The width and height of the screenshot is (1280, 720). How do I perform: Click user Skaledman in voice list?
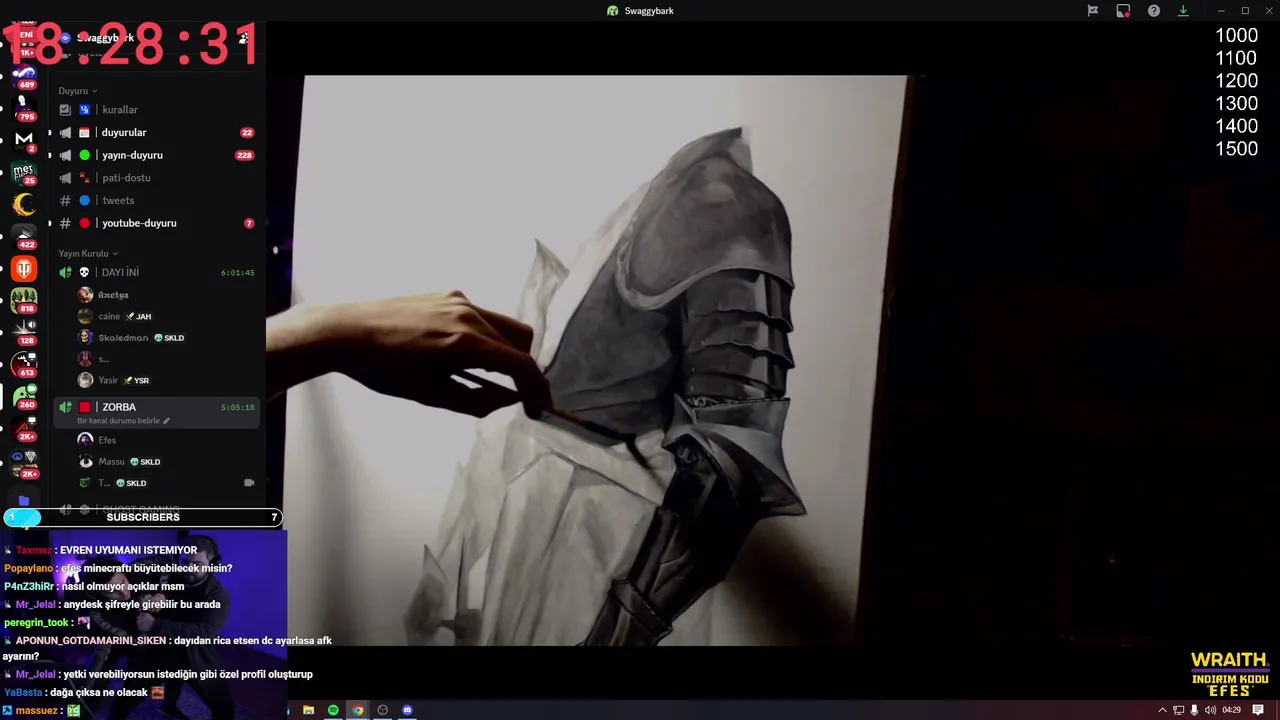(x=123, y=338)
